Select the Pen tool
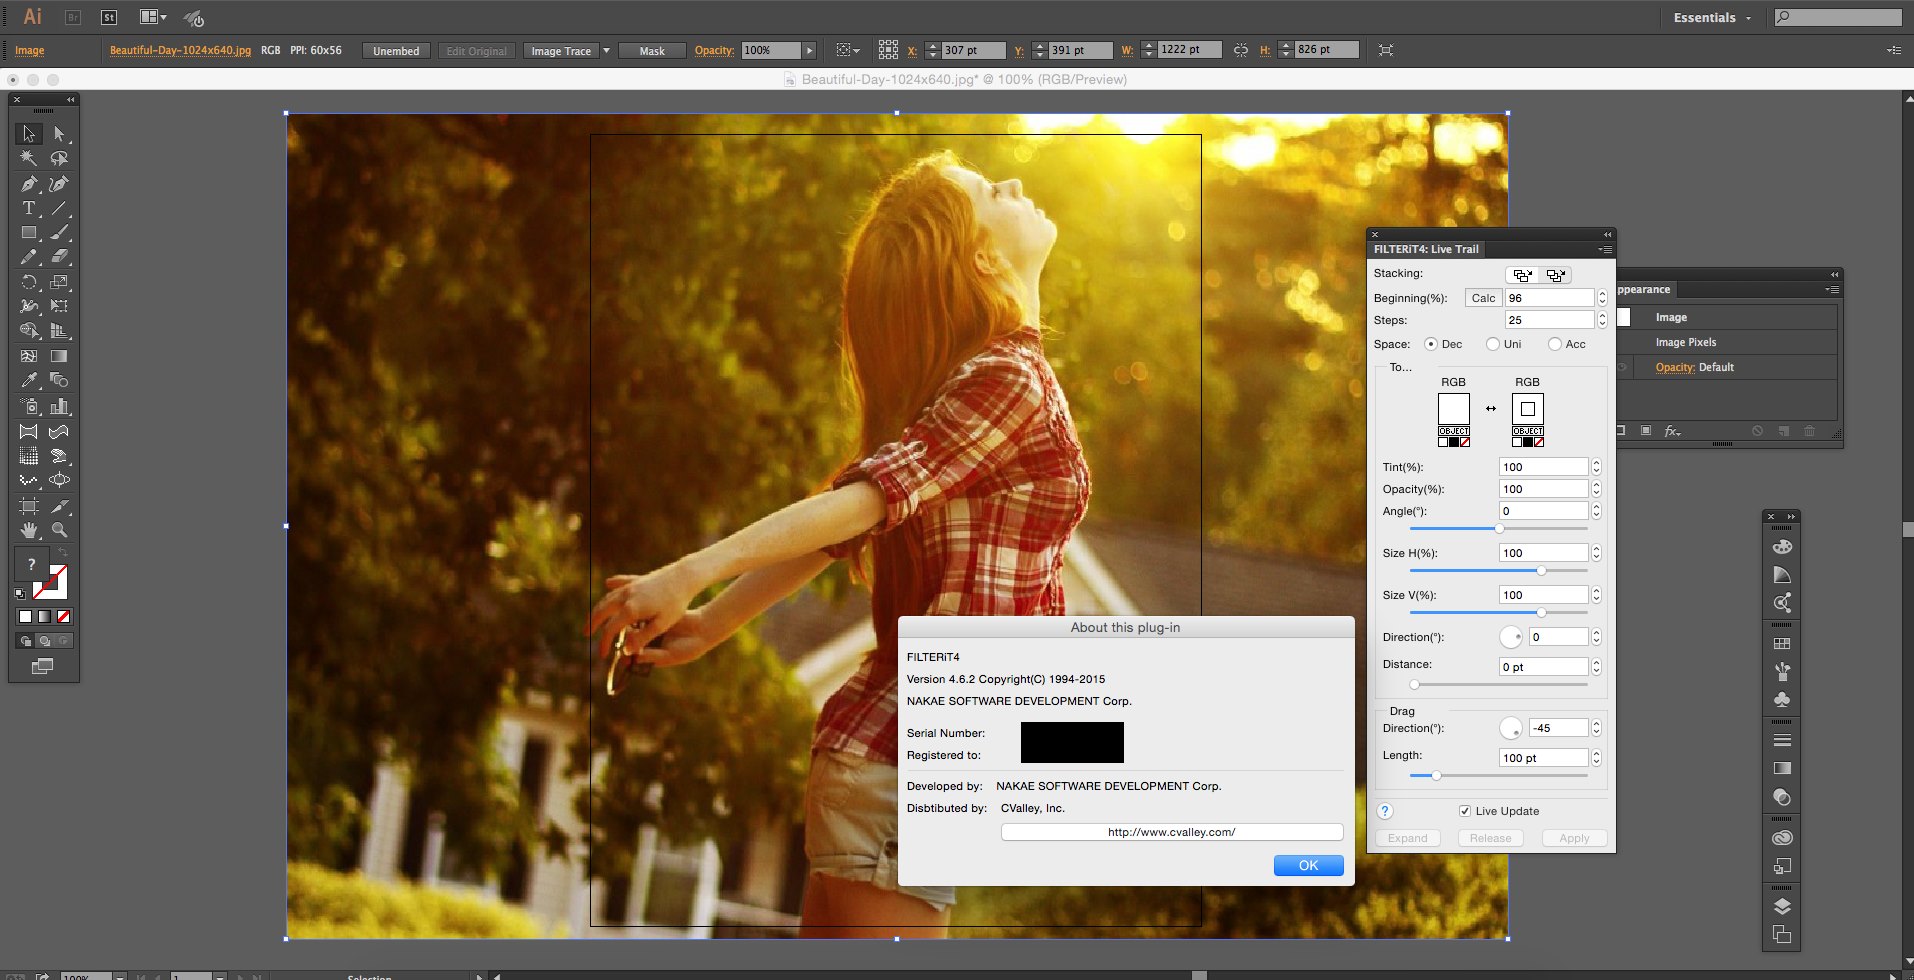The height and width of the screenshot is (980, 1914). [x=28, y=184]
